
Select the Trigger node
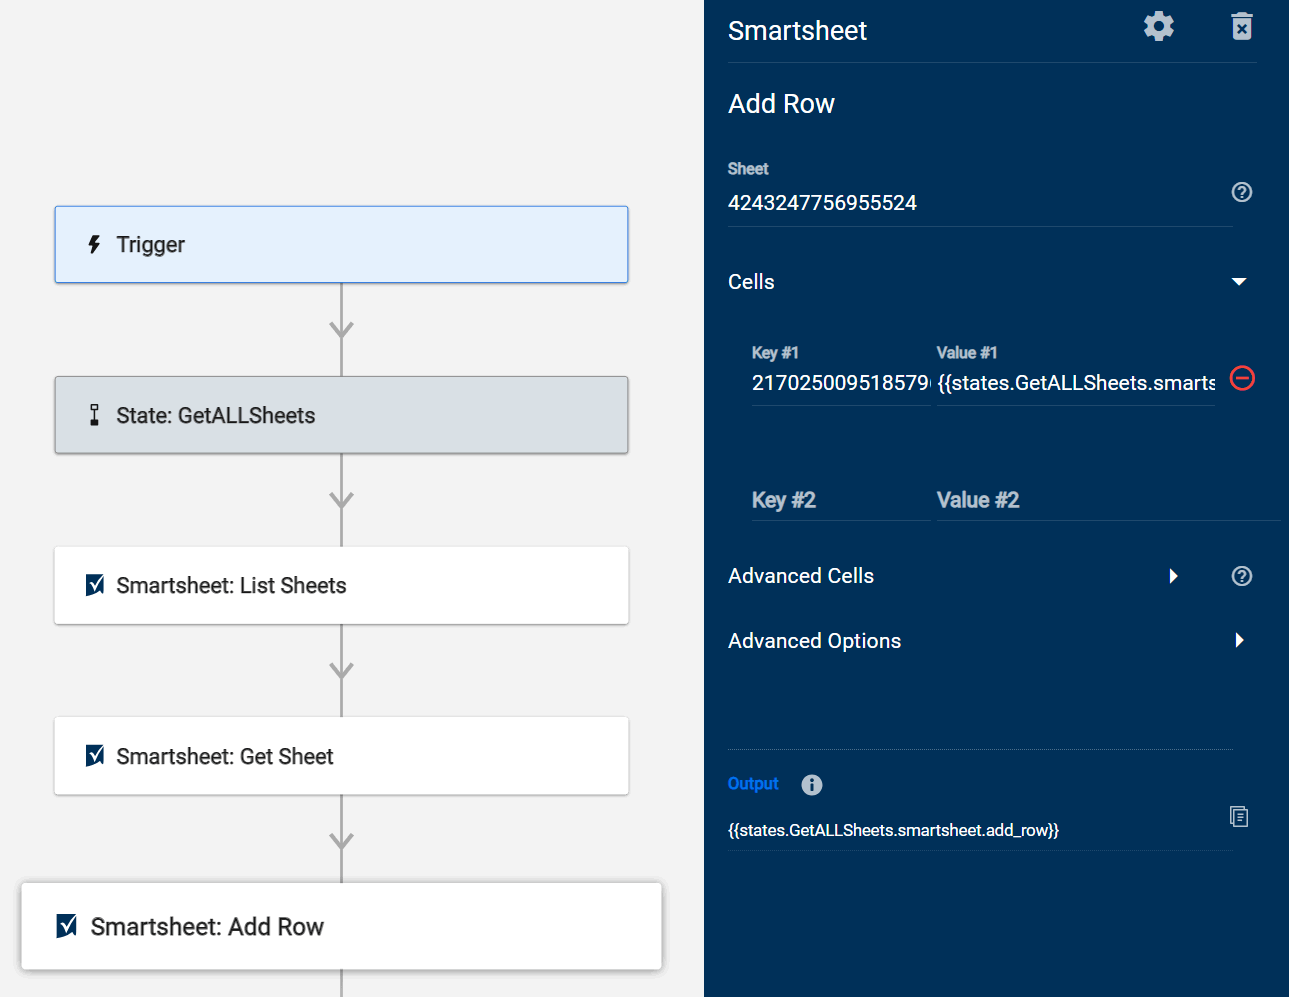click(341, 245)
